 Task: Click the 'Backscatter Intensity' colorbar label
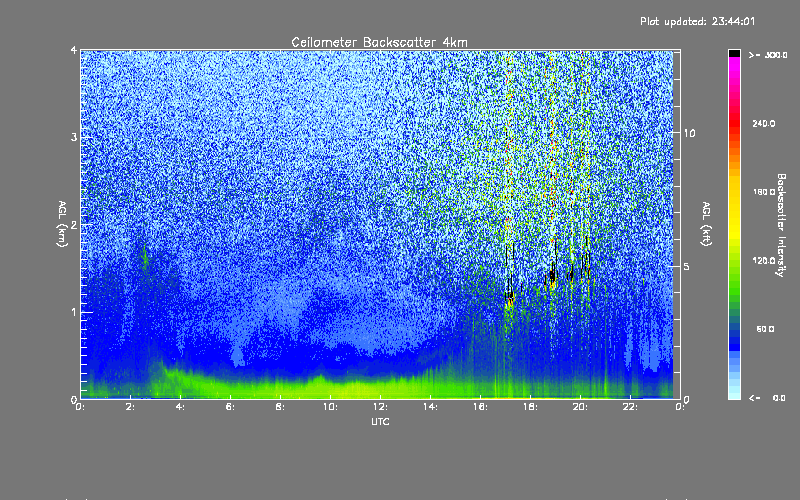tap(781, 225)
